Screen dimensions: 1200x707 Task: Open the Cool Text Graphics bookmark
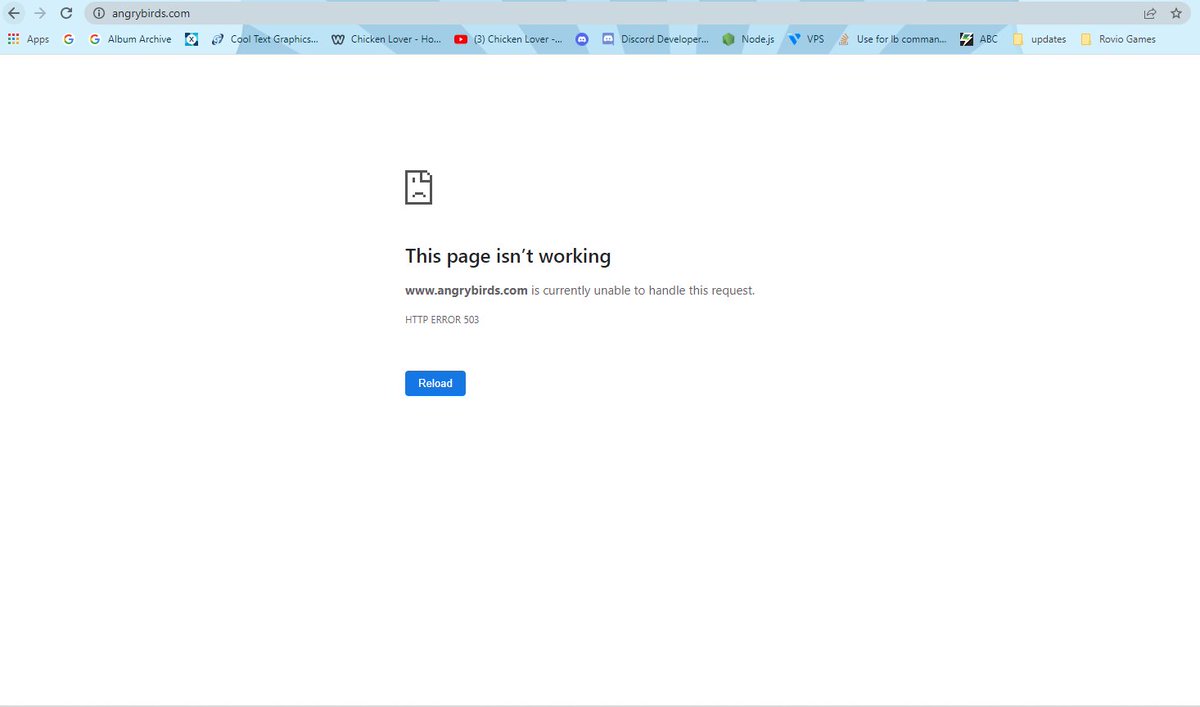265,39
